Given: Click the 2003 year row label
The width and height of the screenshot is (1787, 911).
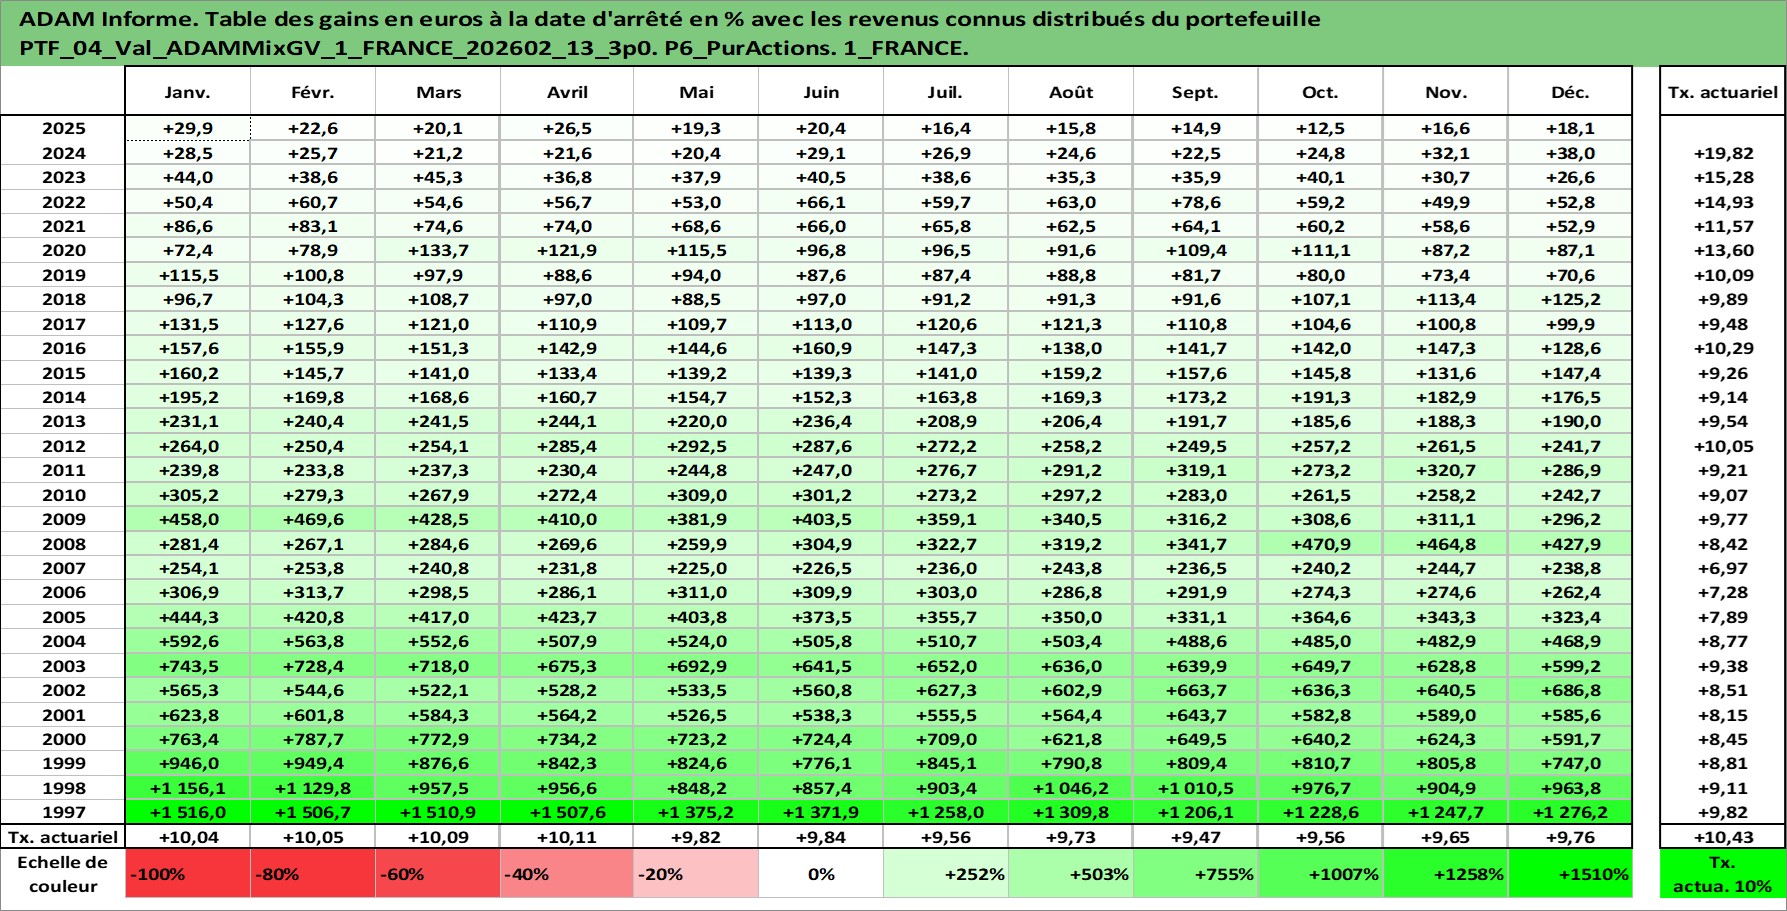Looking at the screenshot, I should [x=63, y=666].
